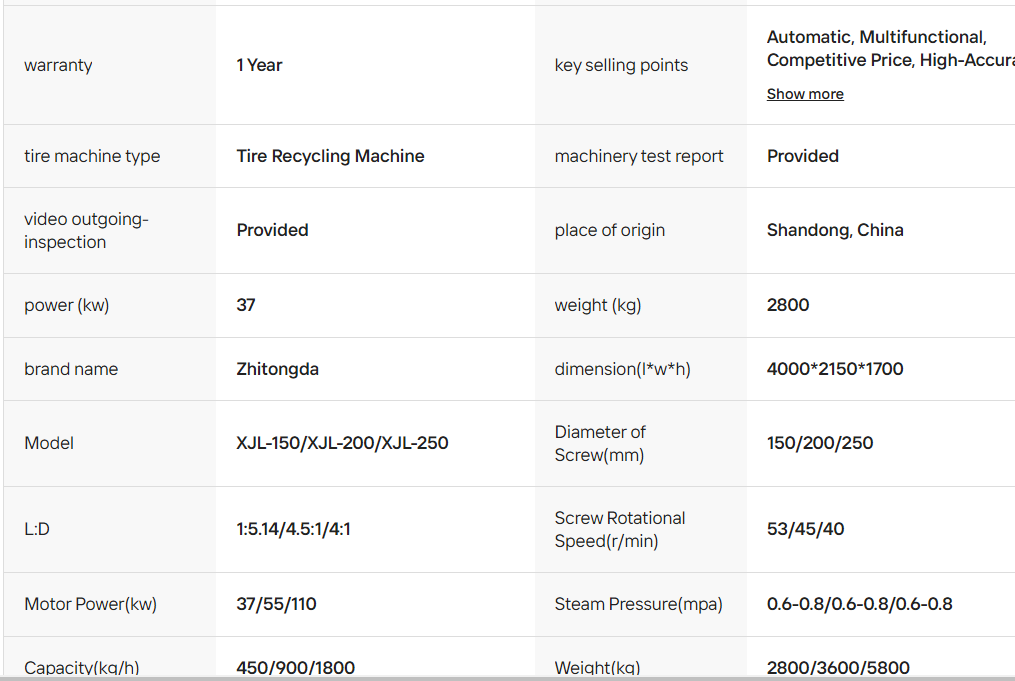1015x681 pixels.
Task: Select the screw rotational speed value 53/45/40
Action: 805,529
